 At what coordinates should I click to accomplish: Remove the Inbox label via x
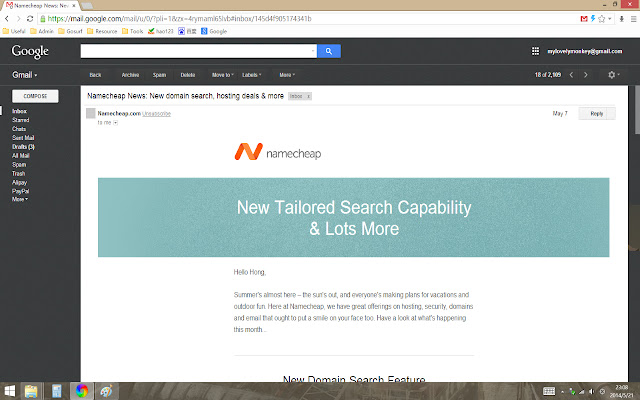[x=309, y=96]
